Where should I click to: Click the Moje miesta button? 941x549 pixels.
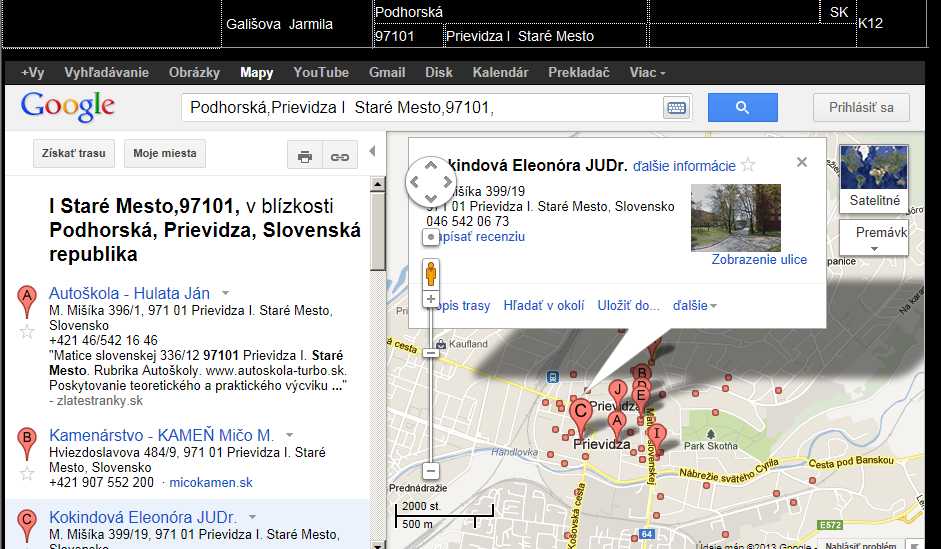click(165, 154)
